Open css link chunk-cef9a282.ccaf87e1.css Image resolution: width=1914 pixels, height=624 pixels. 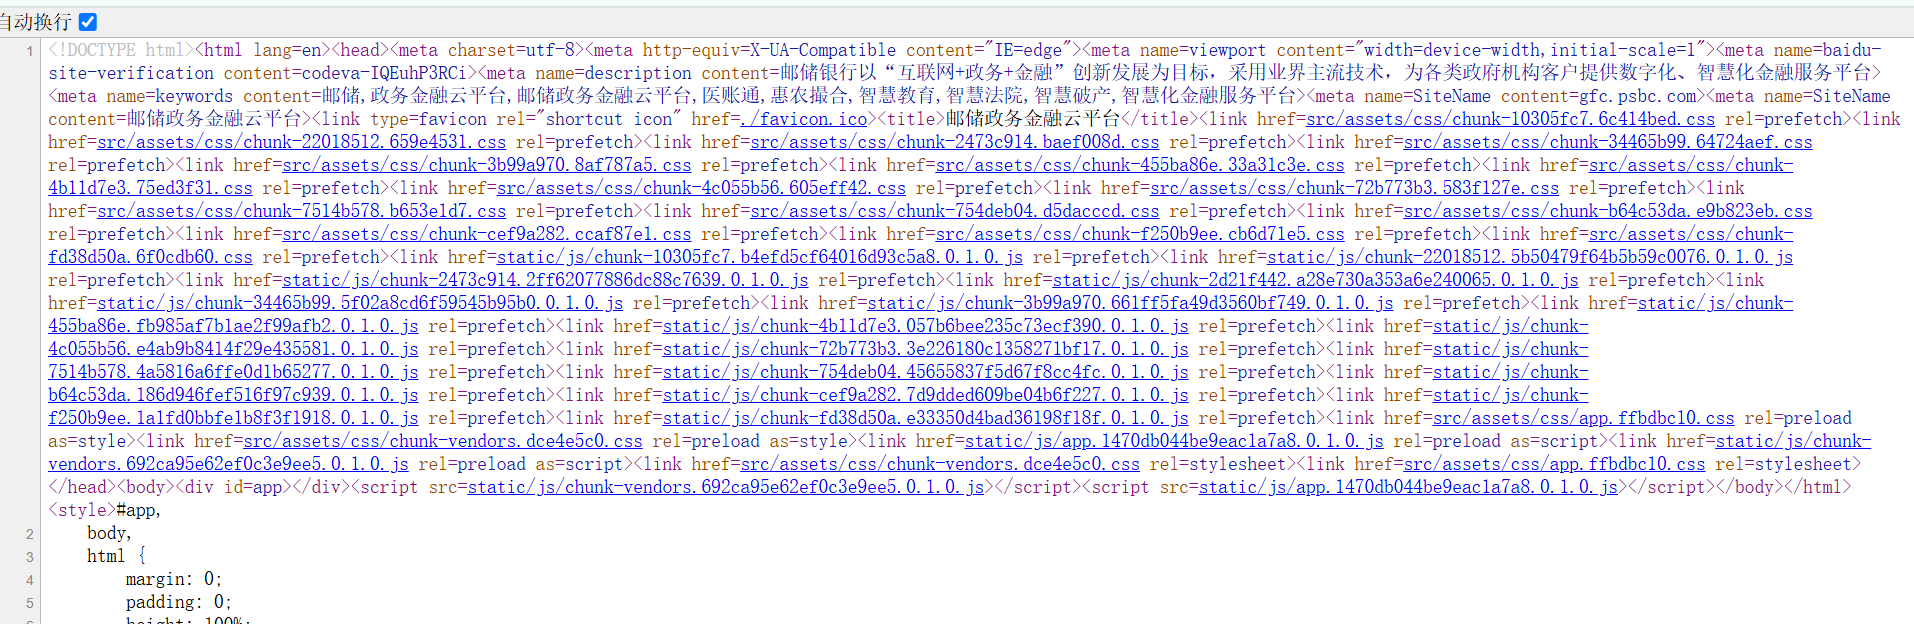click(x=487, y=234)
